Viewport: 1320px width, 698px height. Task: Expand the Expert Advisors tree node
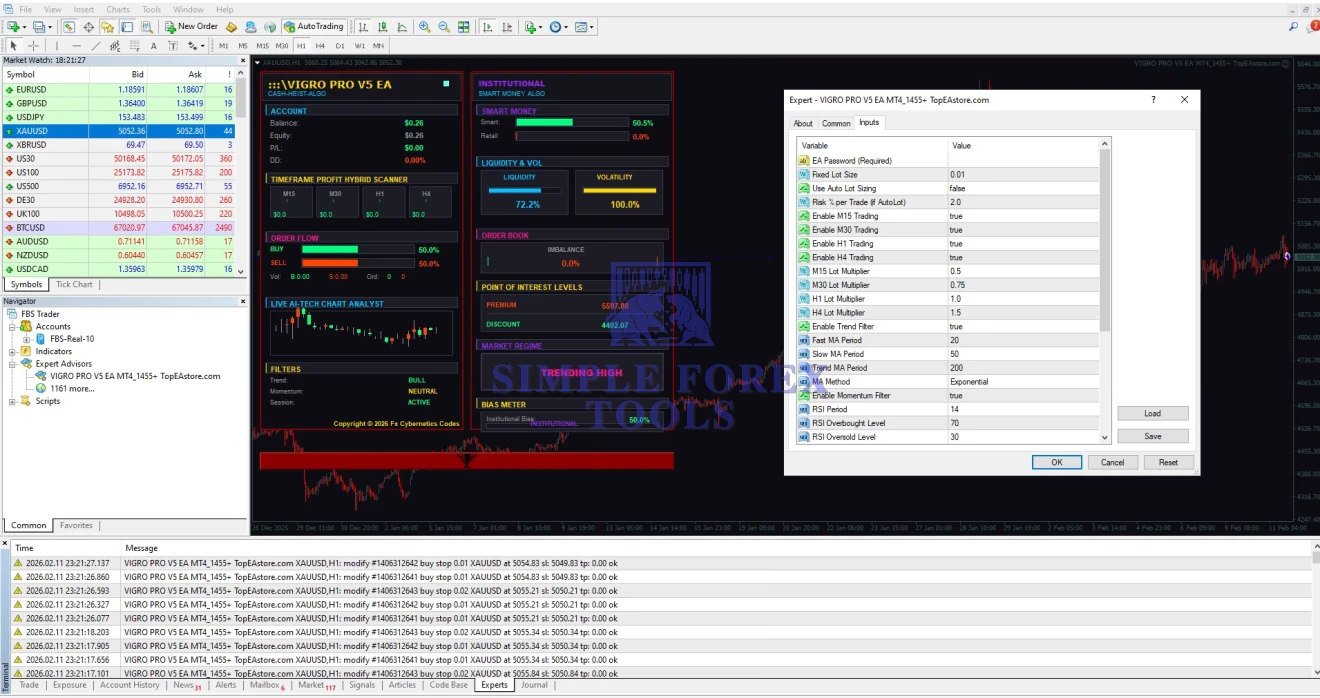[x=14, y=363]
